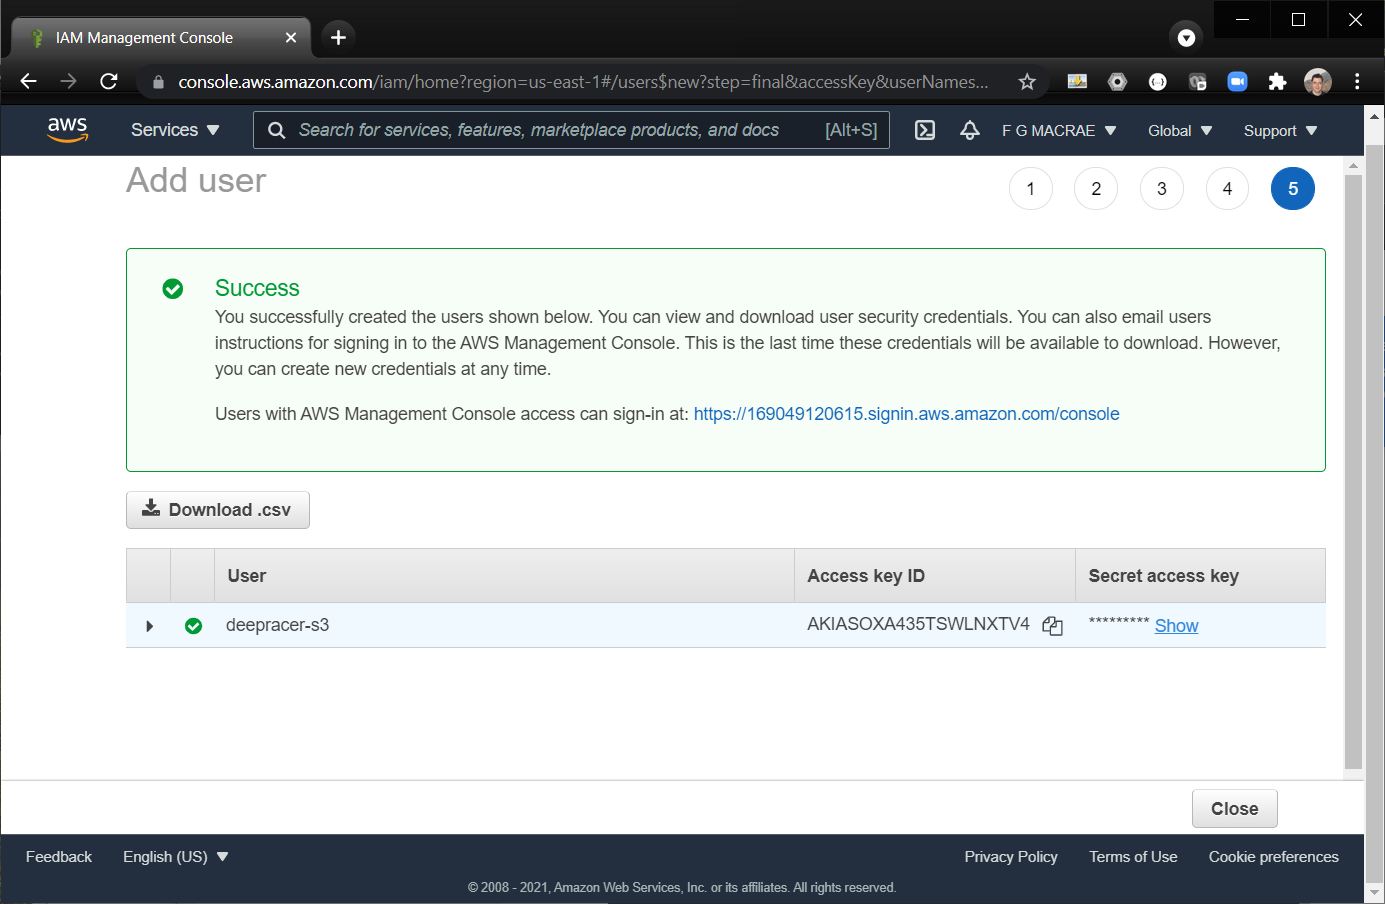The height and width of the screenshot is (904, 1385).
Task: Open the Services dropdown menu
Action: click(175, 130)
